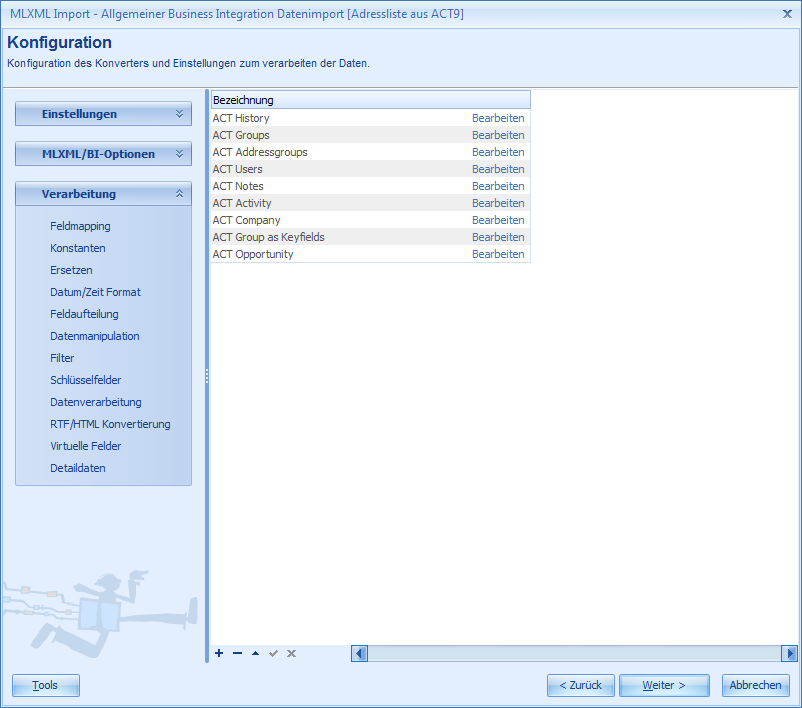Open Bearbeiten for ACT Opportunity
This screenshot has width=802, height=708.
(x=498, y=253)
